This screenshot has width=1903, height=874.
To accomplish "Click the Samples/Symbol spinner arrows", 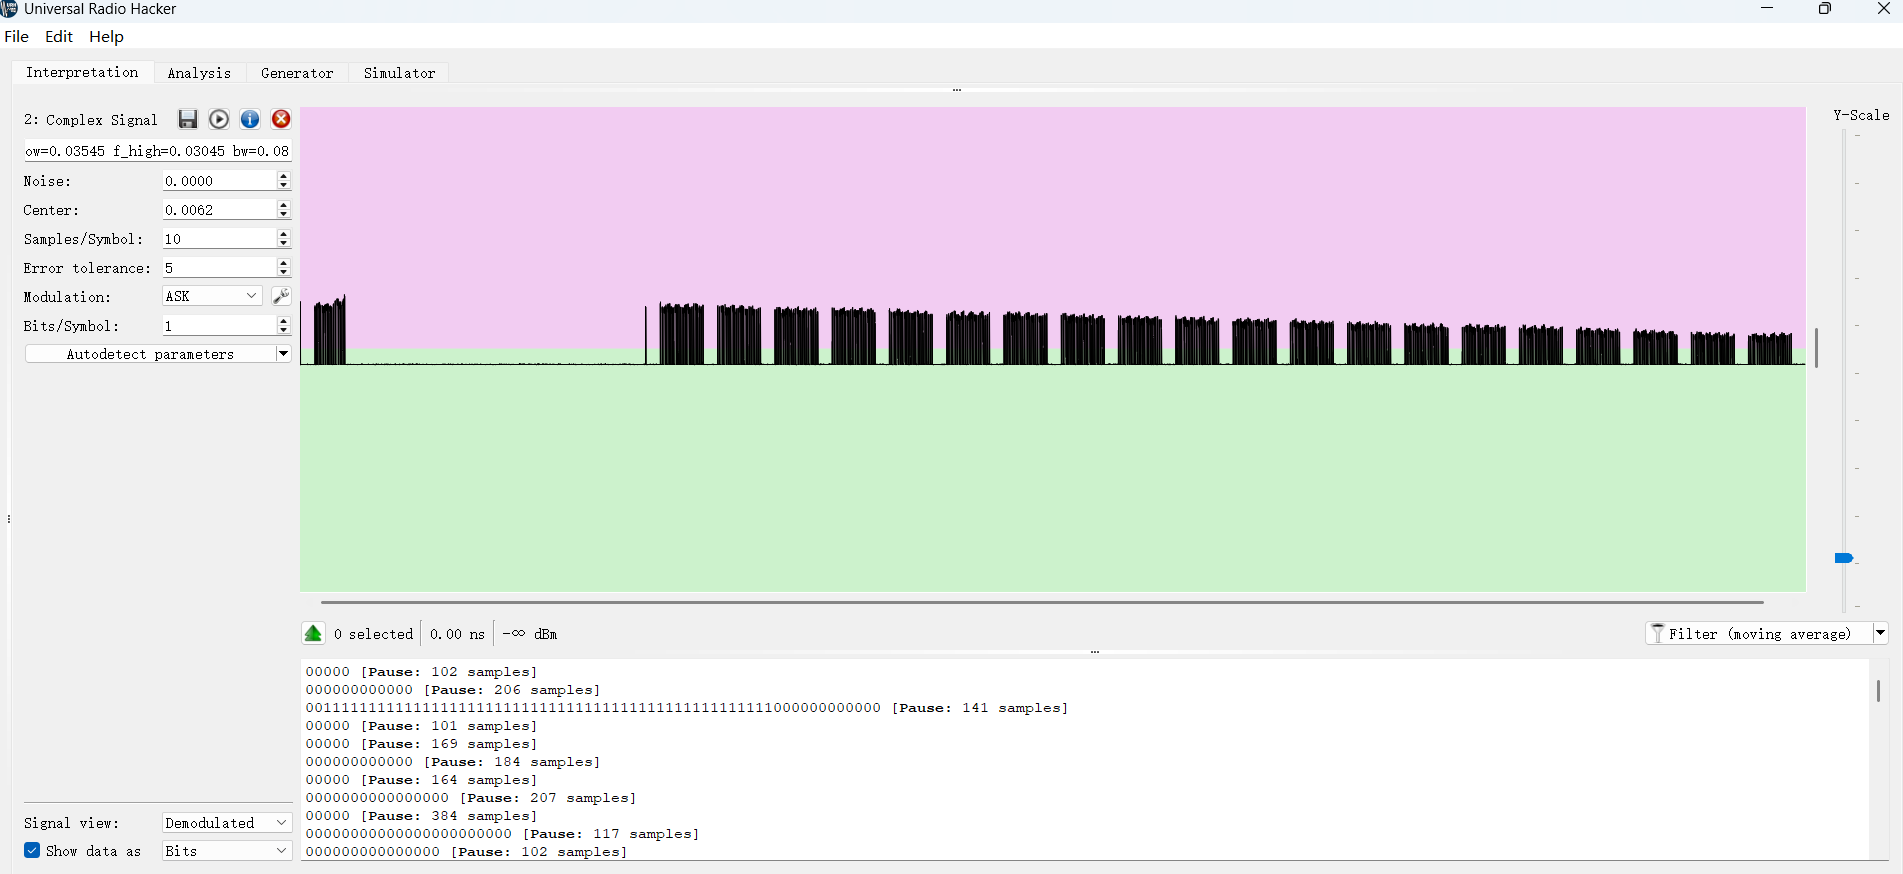I will coord(284,239).
